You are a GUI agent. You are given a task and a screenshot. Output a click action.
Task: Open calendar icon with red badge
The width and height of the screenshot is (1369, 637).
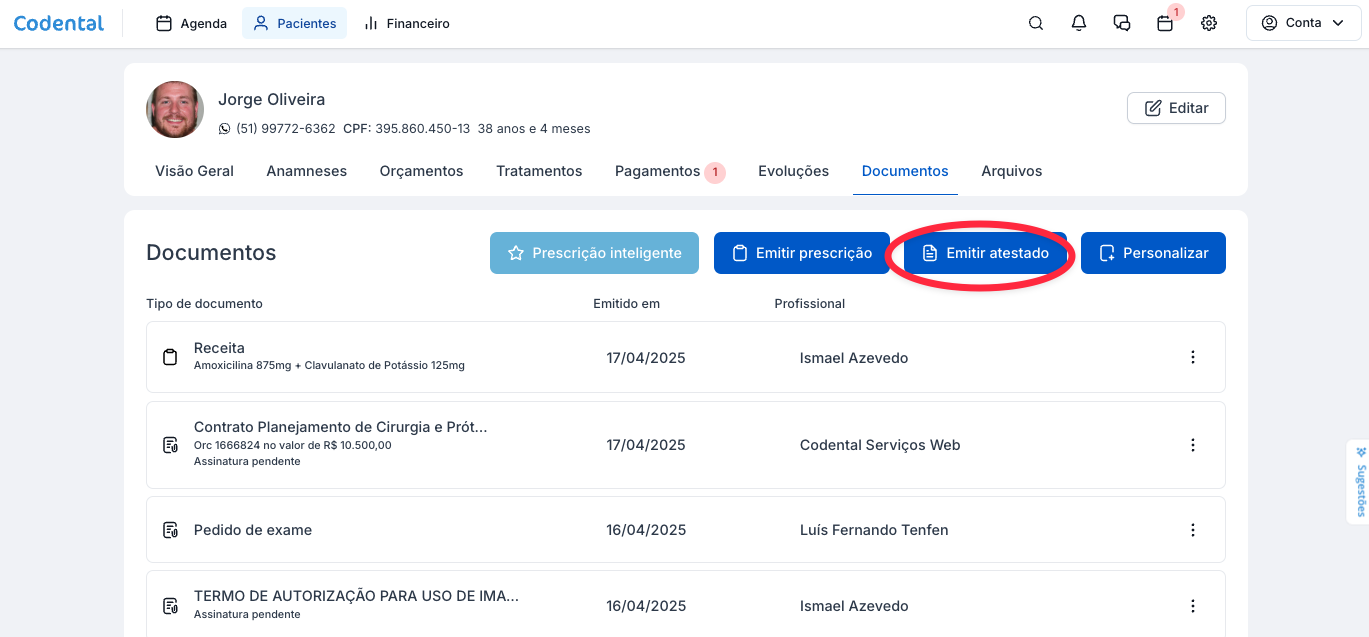[1165, 23]
